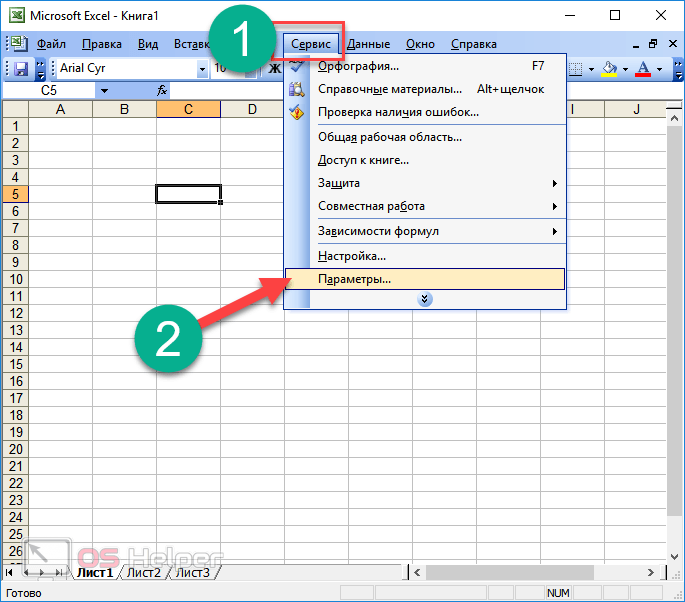Open the Справка menu
The width and height of the screenshot is (685, 602).
tap(474, 44)
